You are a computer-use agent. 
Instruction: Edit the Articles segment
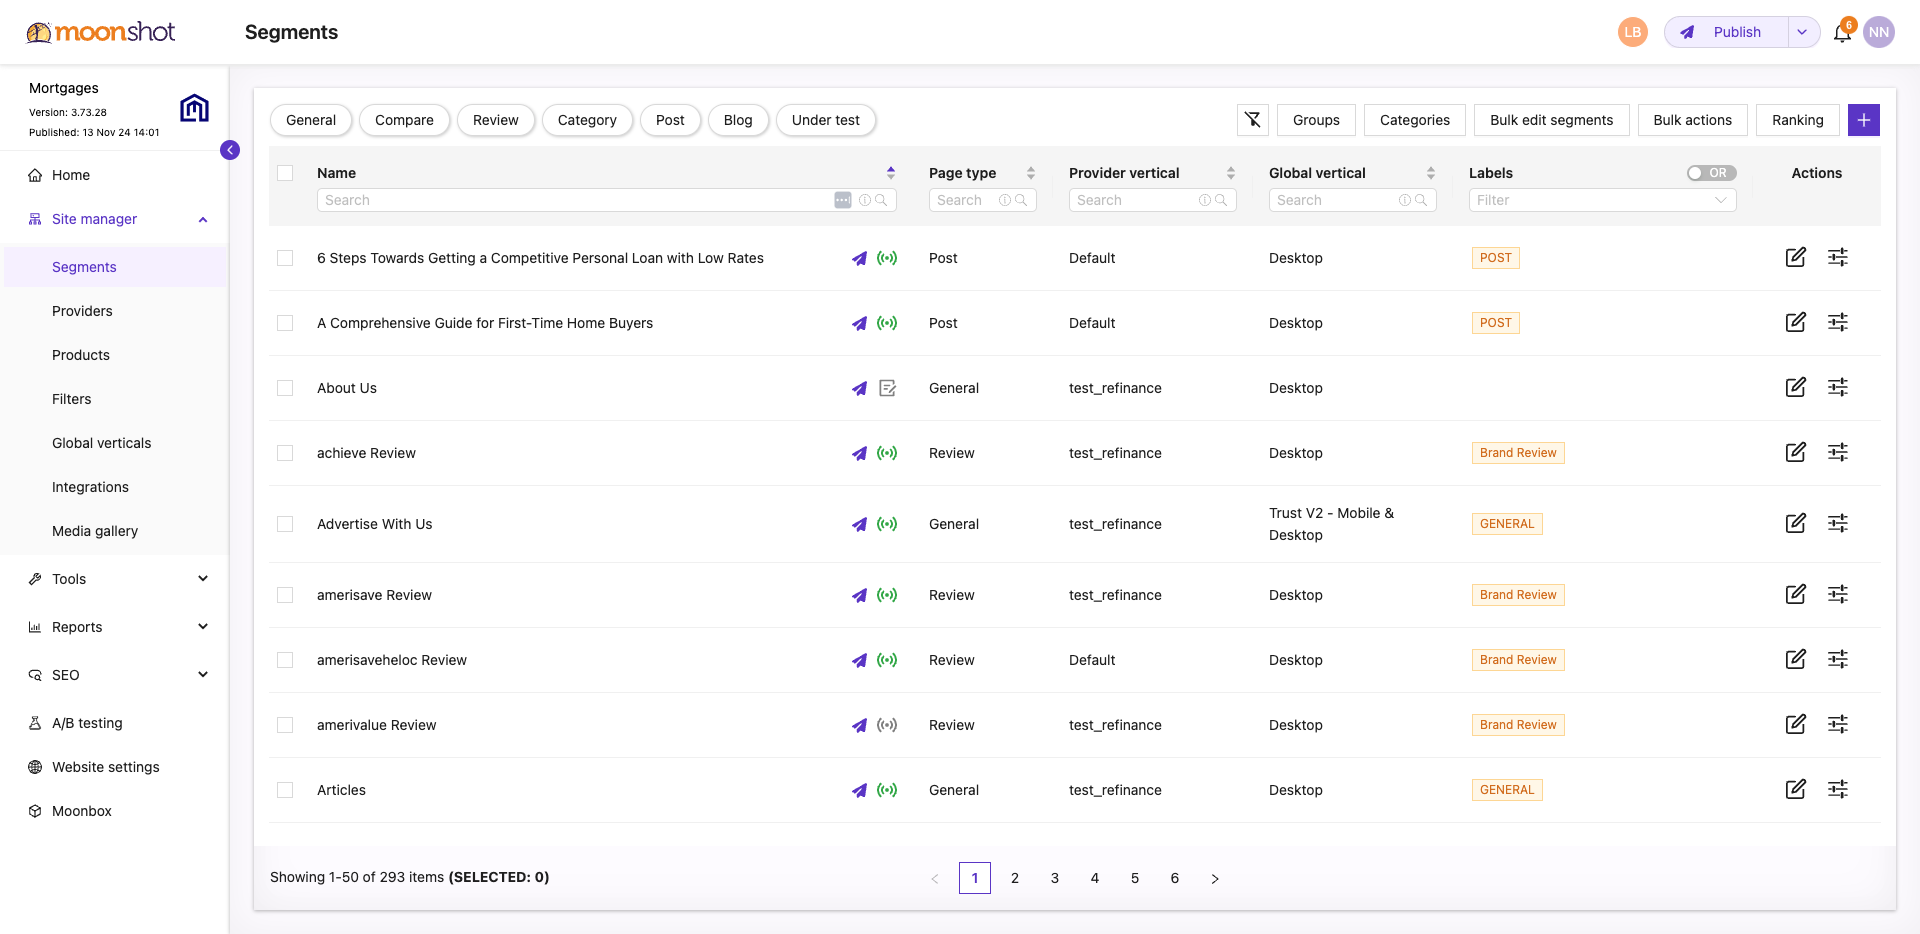(x=1796, y=789)
